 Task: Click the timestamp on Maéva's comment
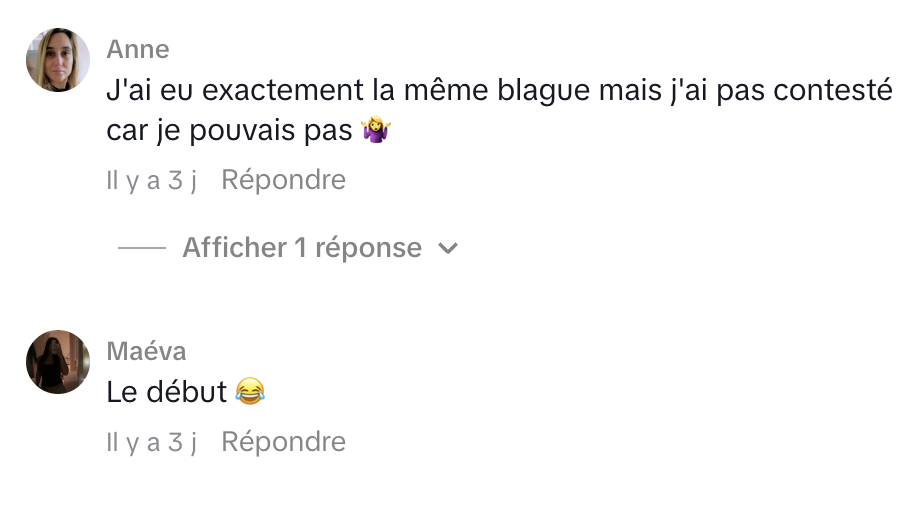click(x=152, y=442)
